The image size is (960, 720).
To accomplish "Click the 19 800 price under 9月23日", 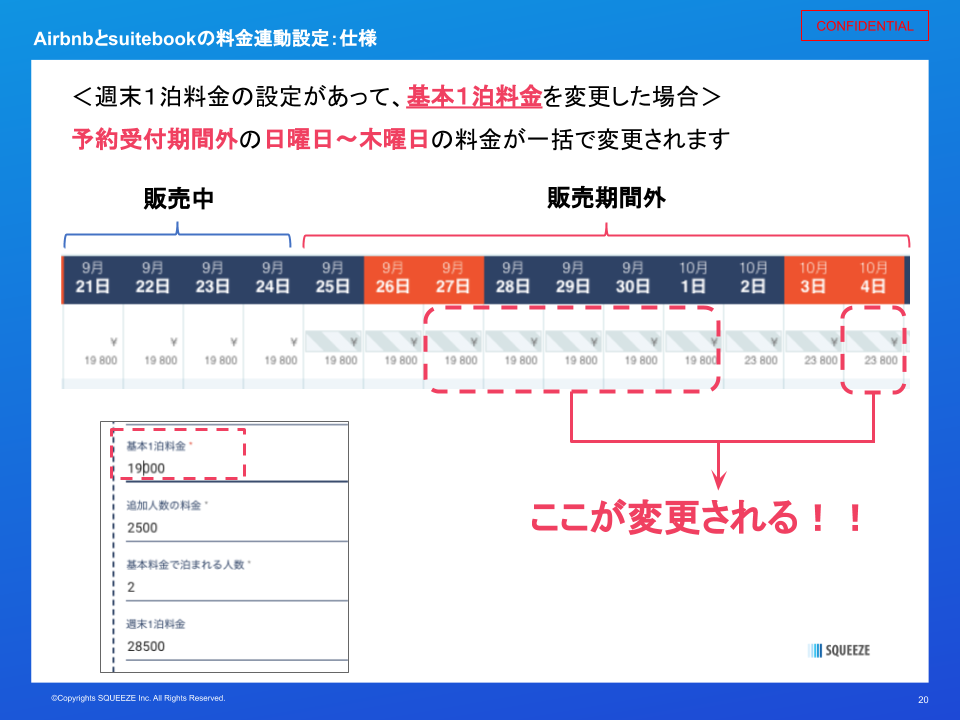I will tap(220, 361).
